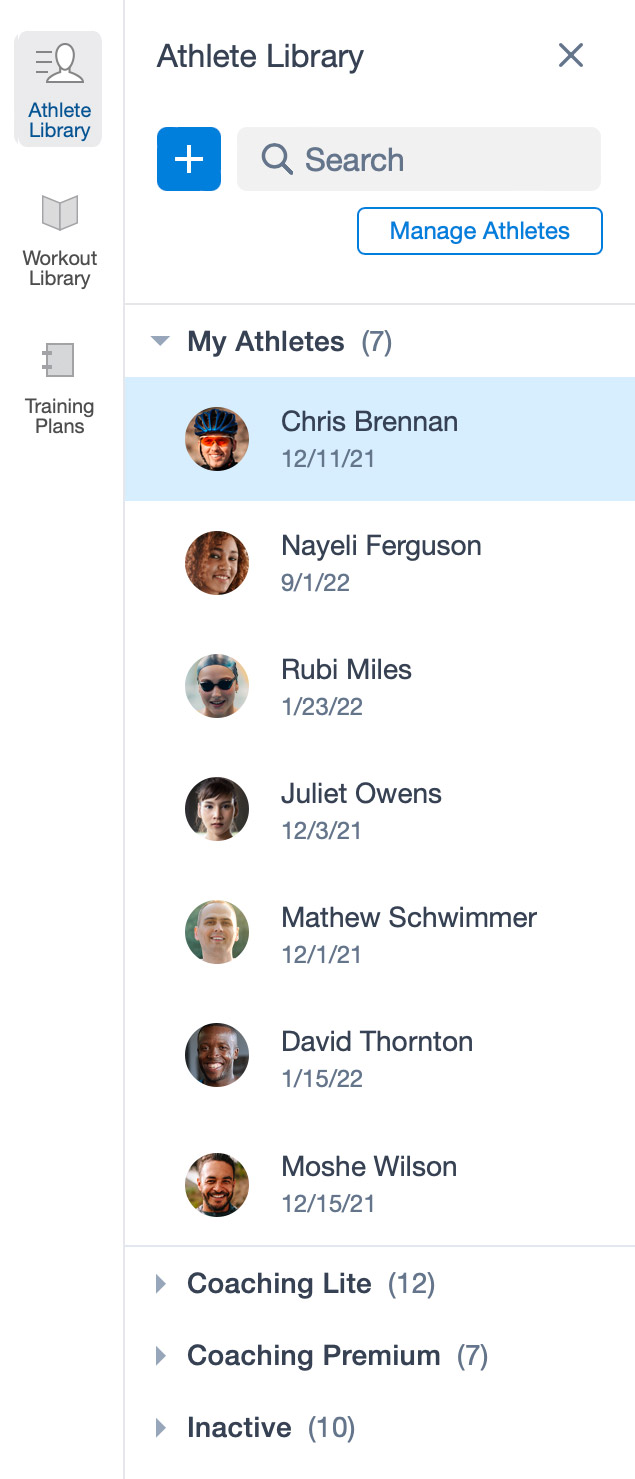
Task: Select Moshe Wilson's entry
Action: point(369,1181)
